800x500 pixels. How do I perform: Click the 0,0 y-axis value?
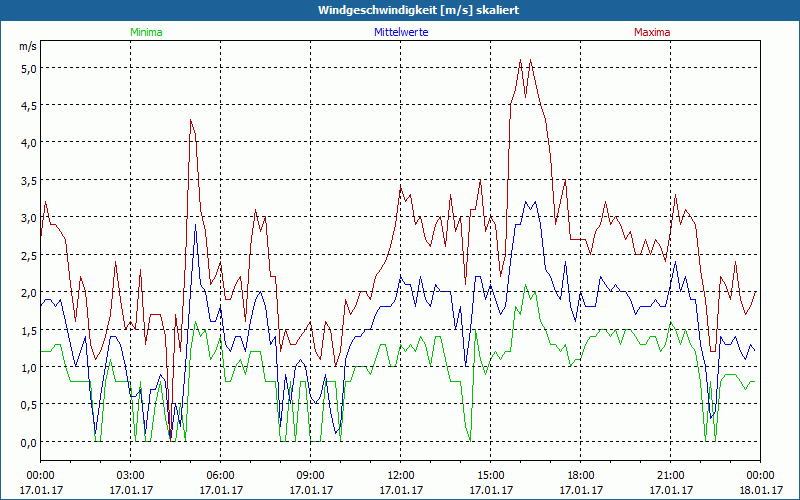point(29,443)
